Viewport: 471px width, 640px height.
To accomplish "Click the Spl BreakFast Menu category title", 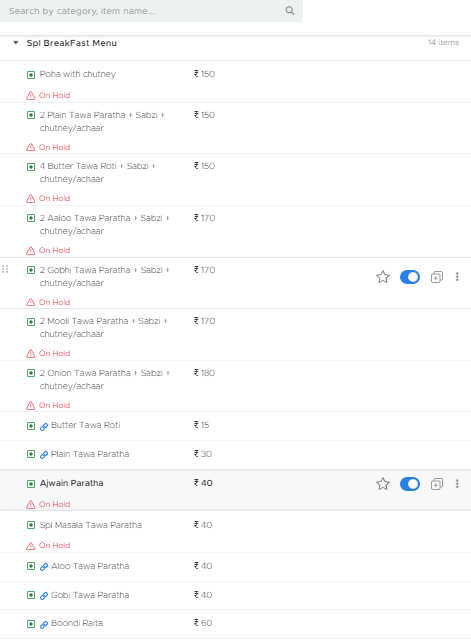I will (x=72, y=43).
